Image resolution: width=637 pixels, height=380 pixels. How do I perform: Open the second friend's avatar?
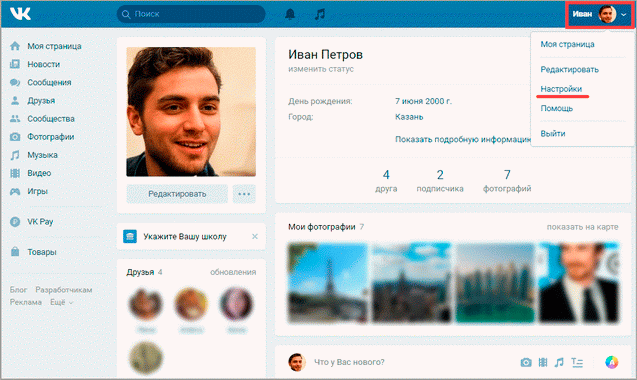[191, 304]
